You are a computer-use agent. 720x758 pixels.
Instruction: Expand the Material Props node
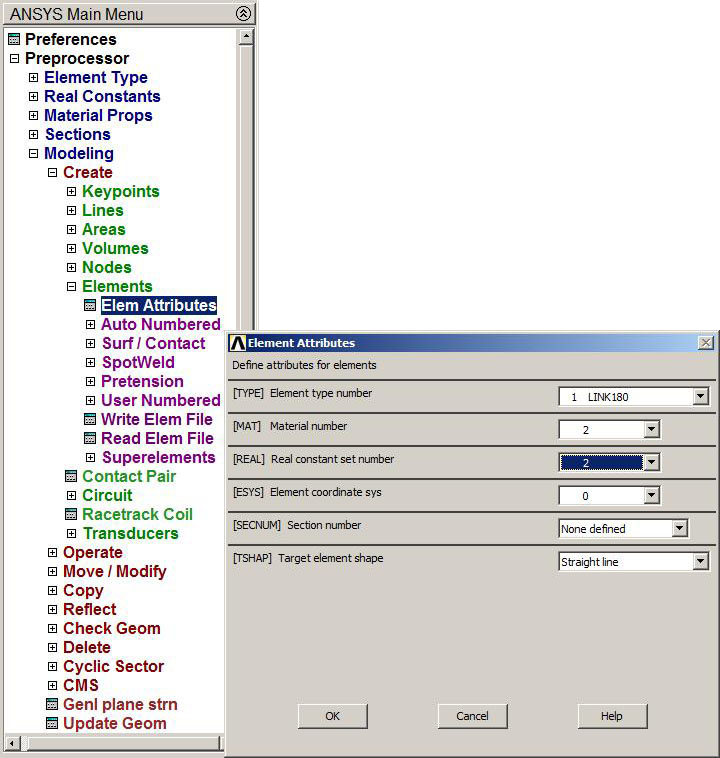[x=33, y=116]
